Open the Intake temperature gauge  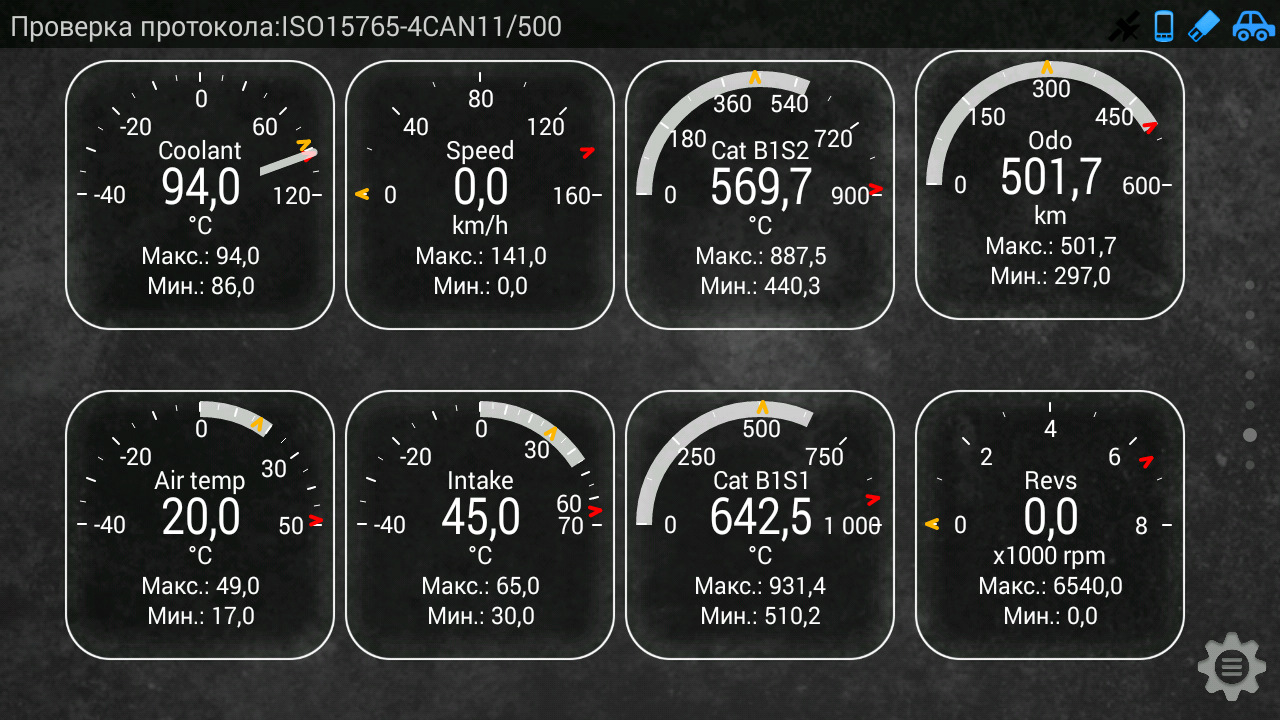tap(480, 525)
